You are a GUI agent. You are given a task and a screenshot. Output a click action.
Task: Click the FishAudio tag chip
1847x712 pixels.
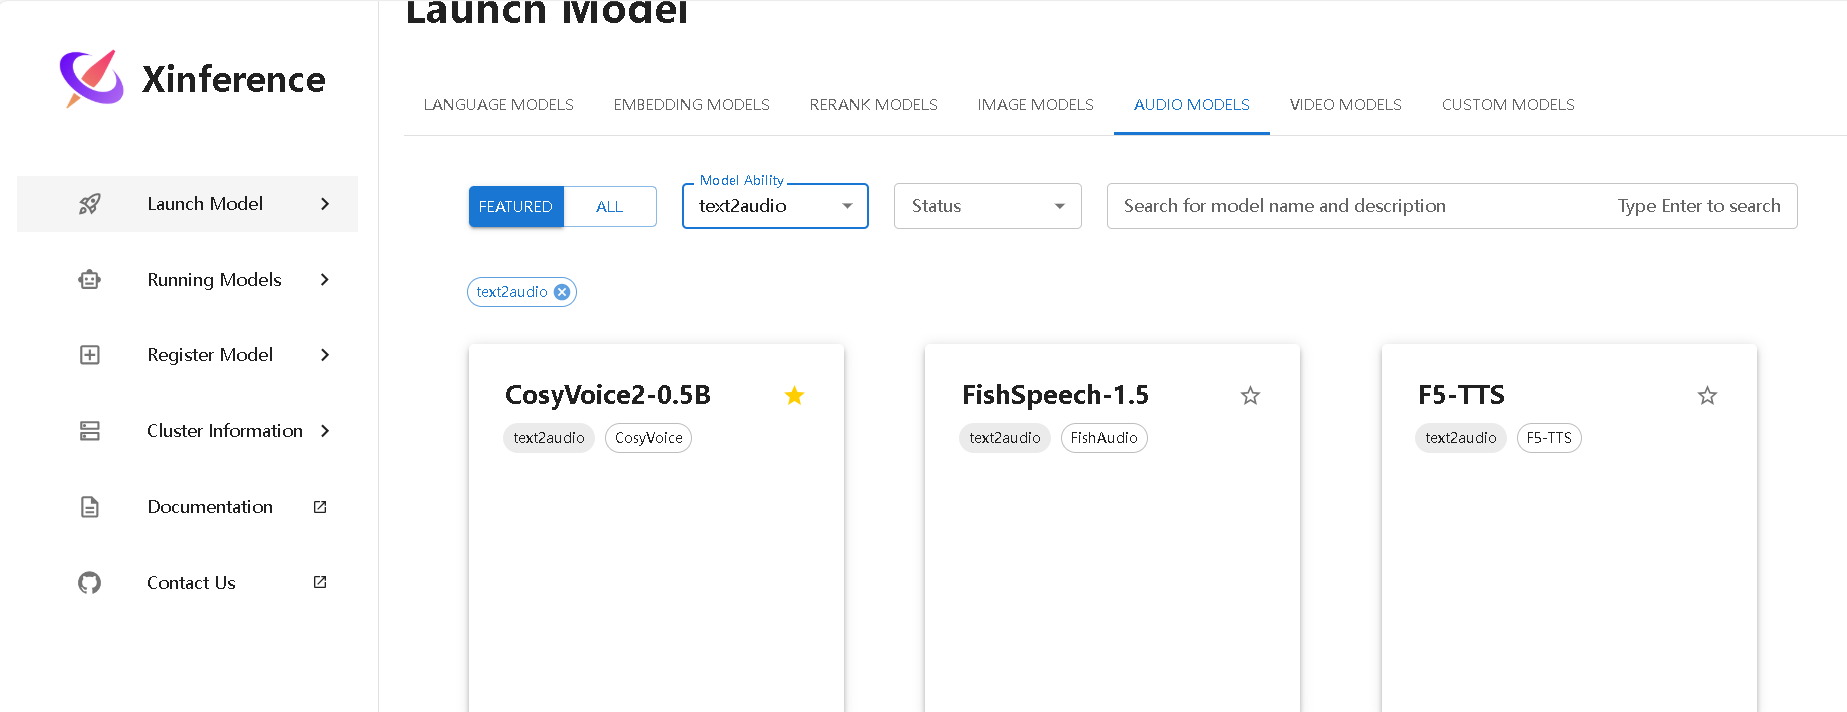click(x=1104, y=438)
